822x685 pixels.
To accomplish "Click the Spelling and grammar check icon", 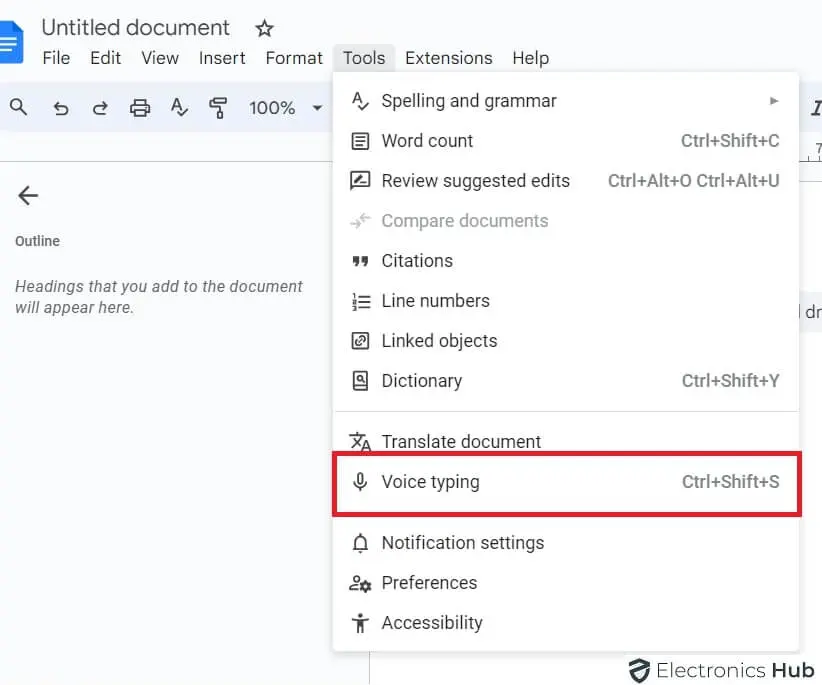I will [x=360, y=101].
